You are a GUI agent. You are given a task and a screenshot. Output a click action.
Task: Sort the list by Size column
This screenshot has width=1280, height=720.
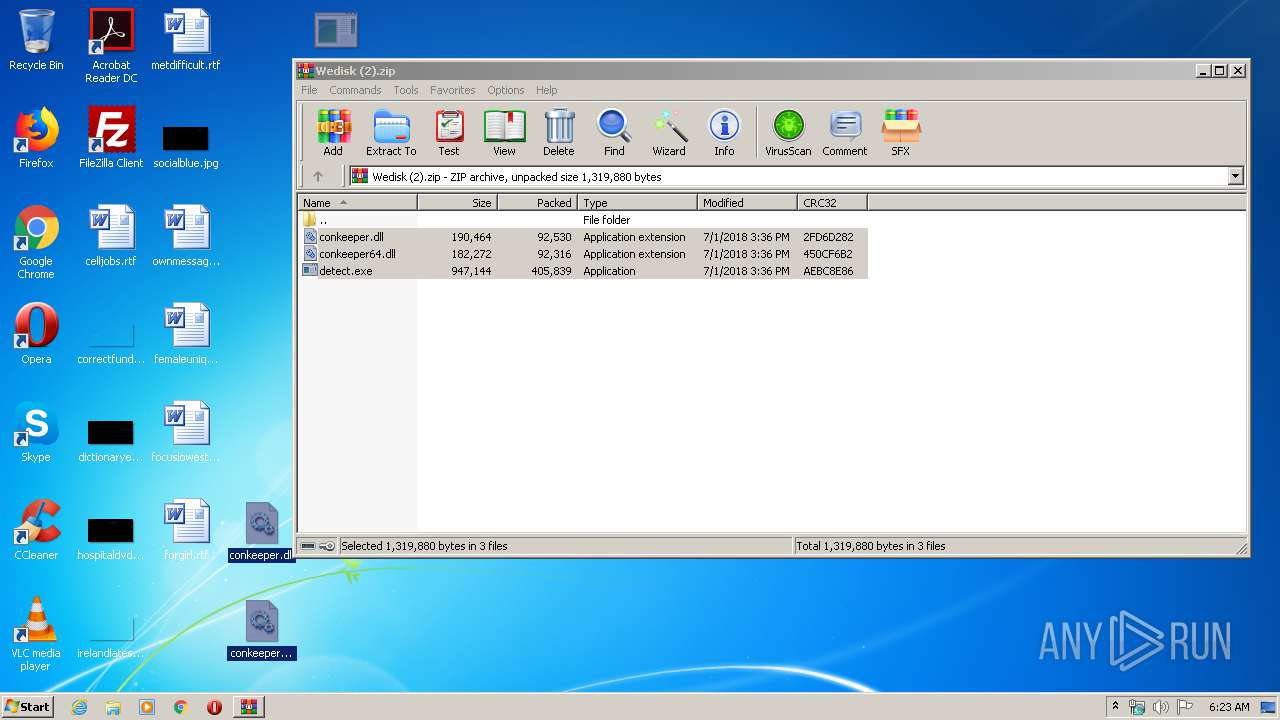tap(457, 202)
